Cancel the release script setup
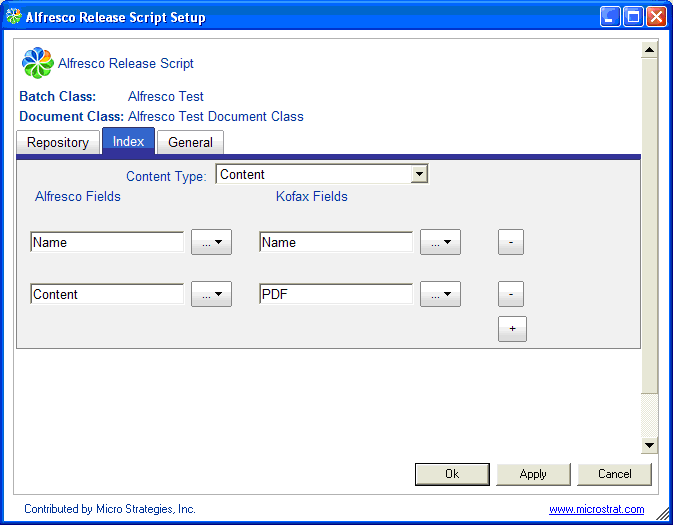Screen dimensions: 673x525 pyautogui.click(x=614, y=474)
